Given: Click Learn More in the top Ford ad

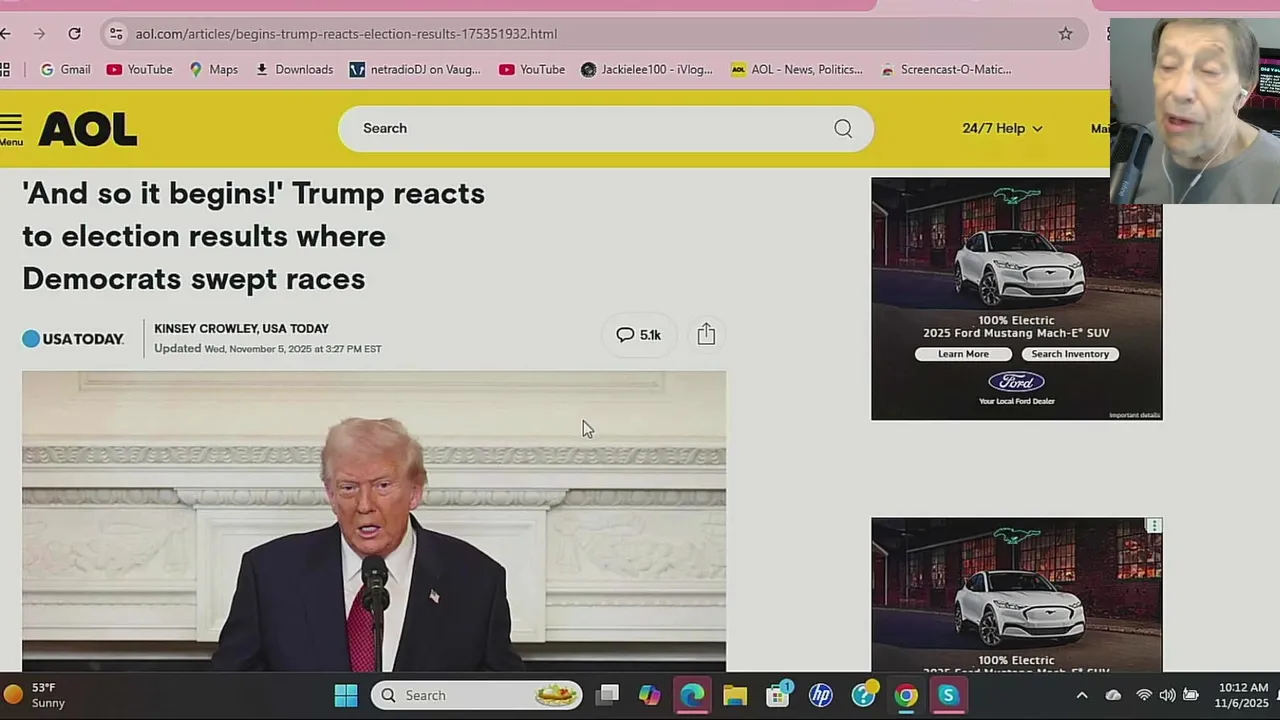Looking at the screenshot, I should point(963,354).
